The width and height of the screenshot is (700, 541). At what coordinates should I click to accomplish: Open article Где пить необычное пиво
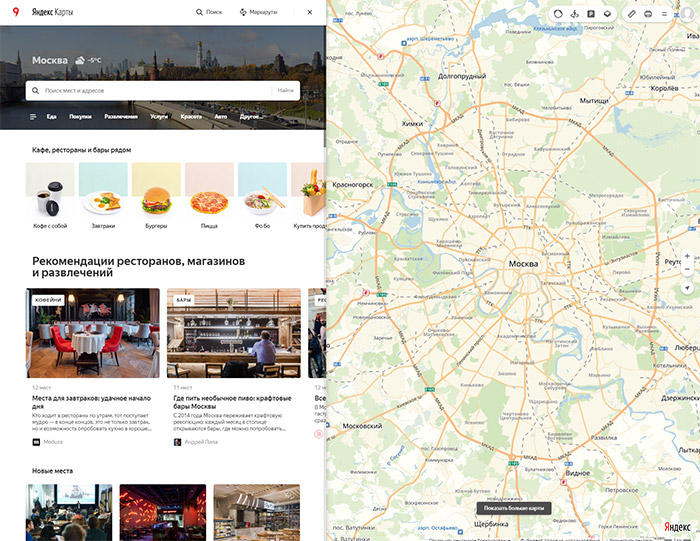(x=232, y=402)
